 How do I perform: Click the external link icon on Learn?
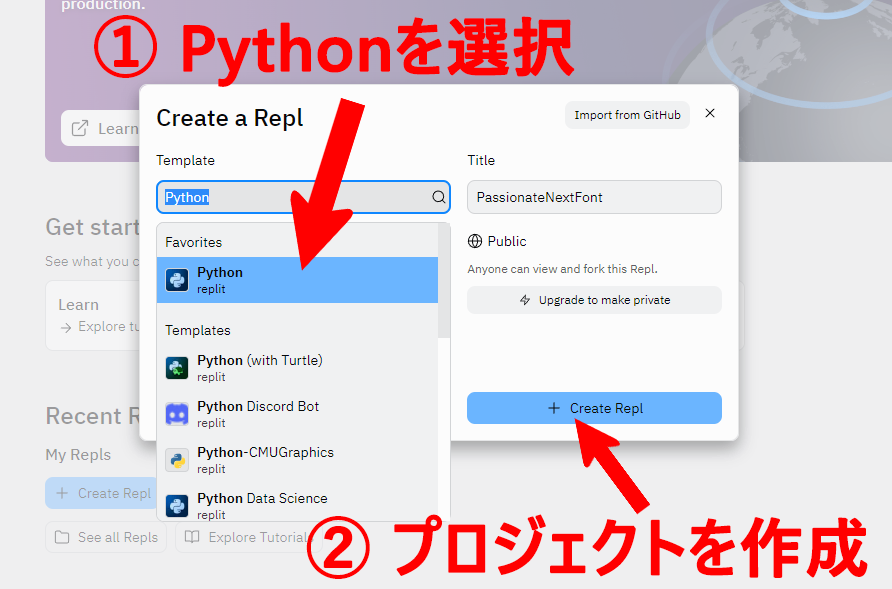click(80, 128)
